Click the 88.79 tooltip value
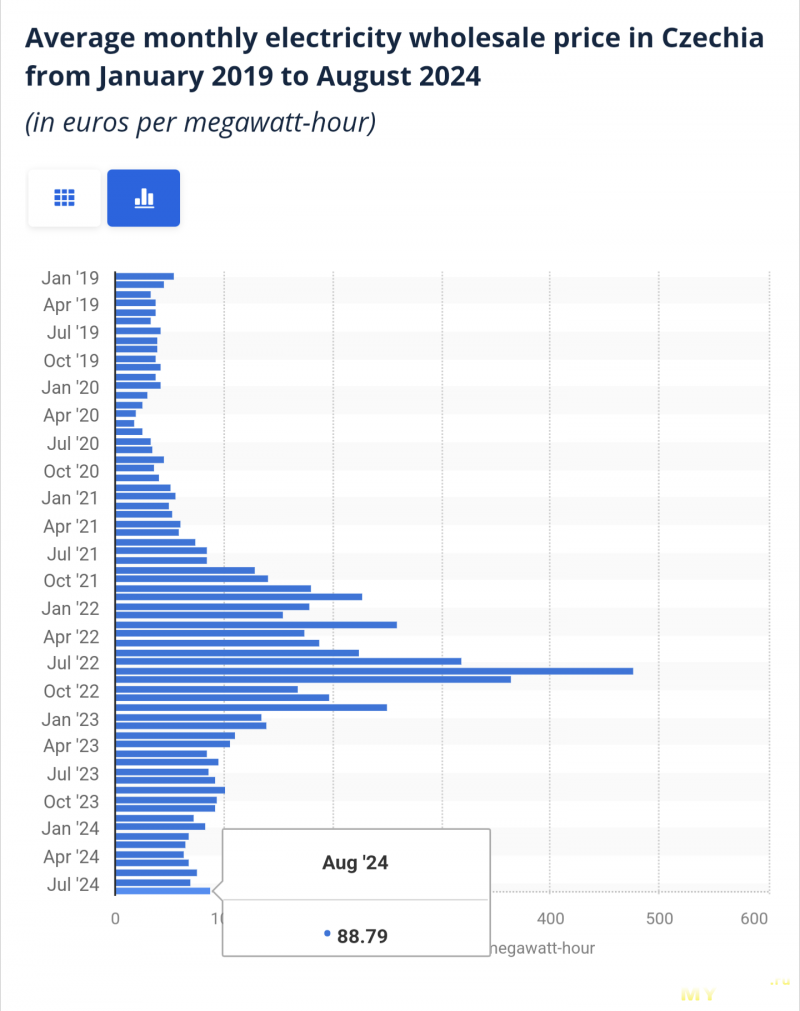This screenshot has height=1011, width=800. (x=362, y=936)
